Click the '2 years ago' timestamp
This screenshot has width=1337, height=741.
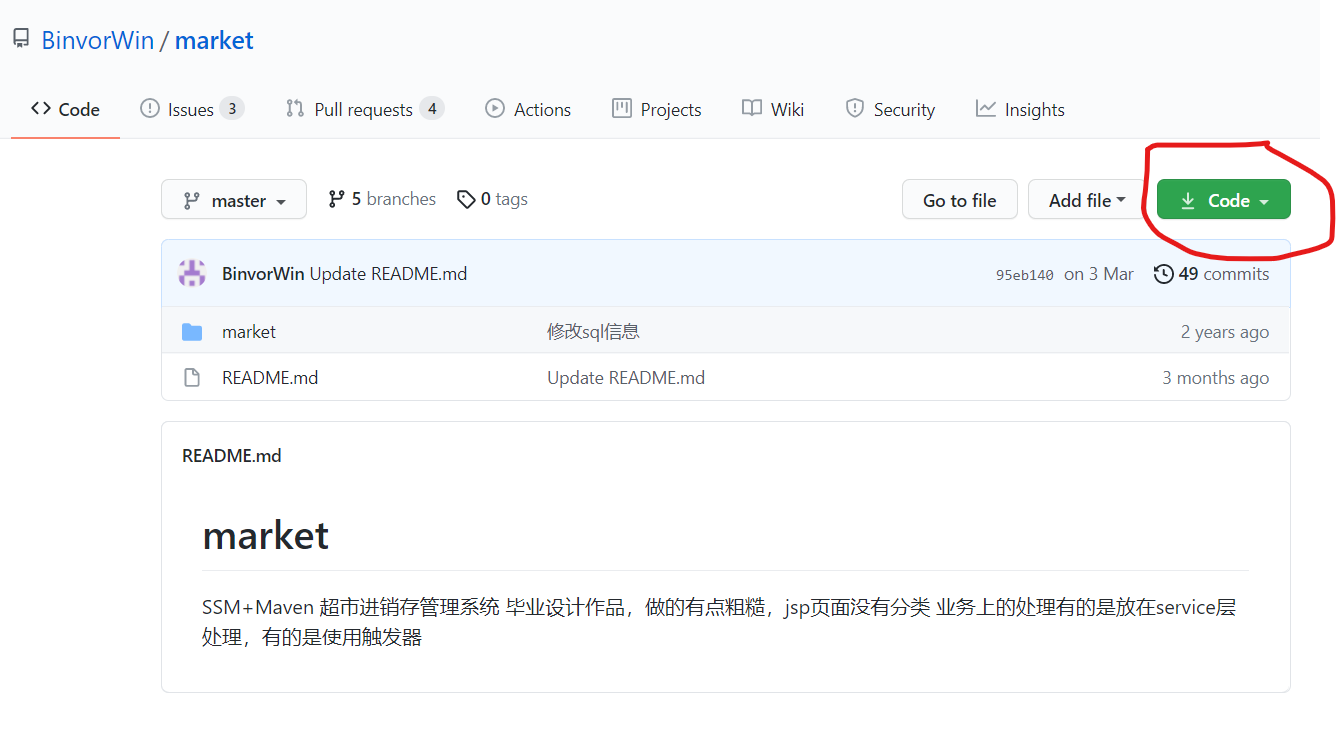tap(1225, 332)
